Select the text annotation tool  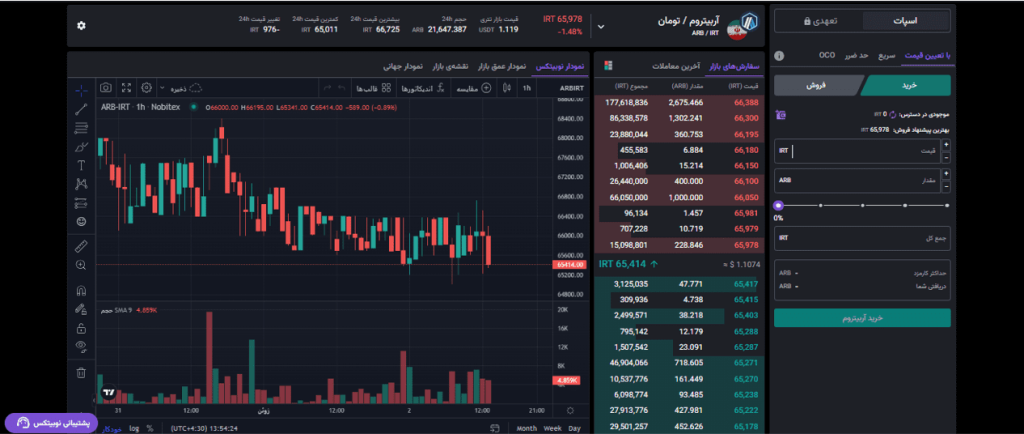click(x=81, y=165)
